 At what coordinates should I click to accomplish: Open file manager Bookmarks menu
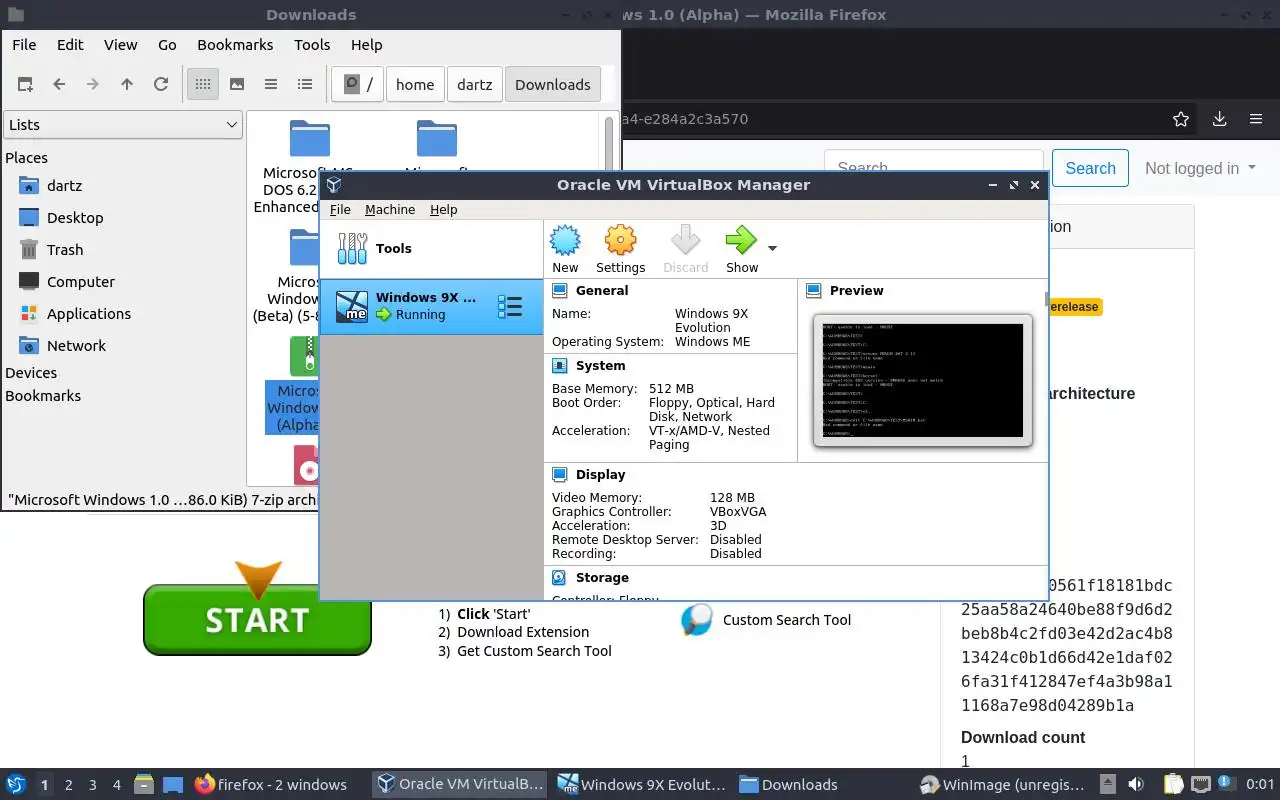click(235, 45)
